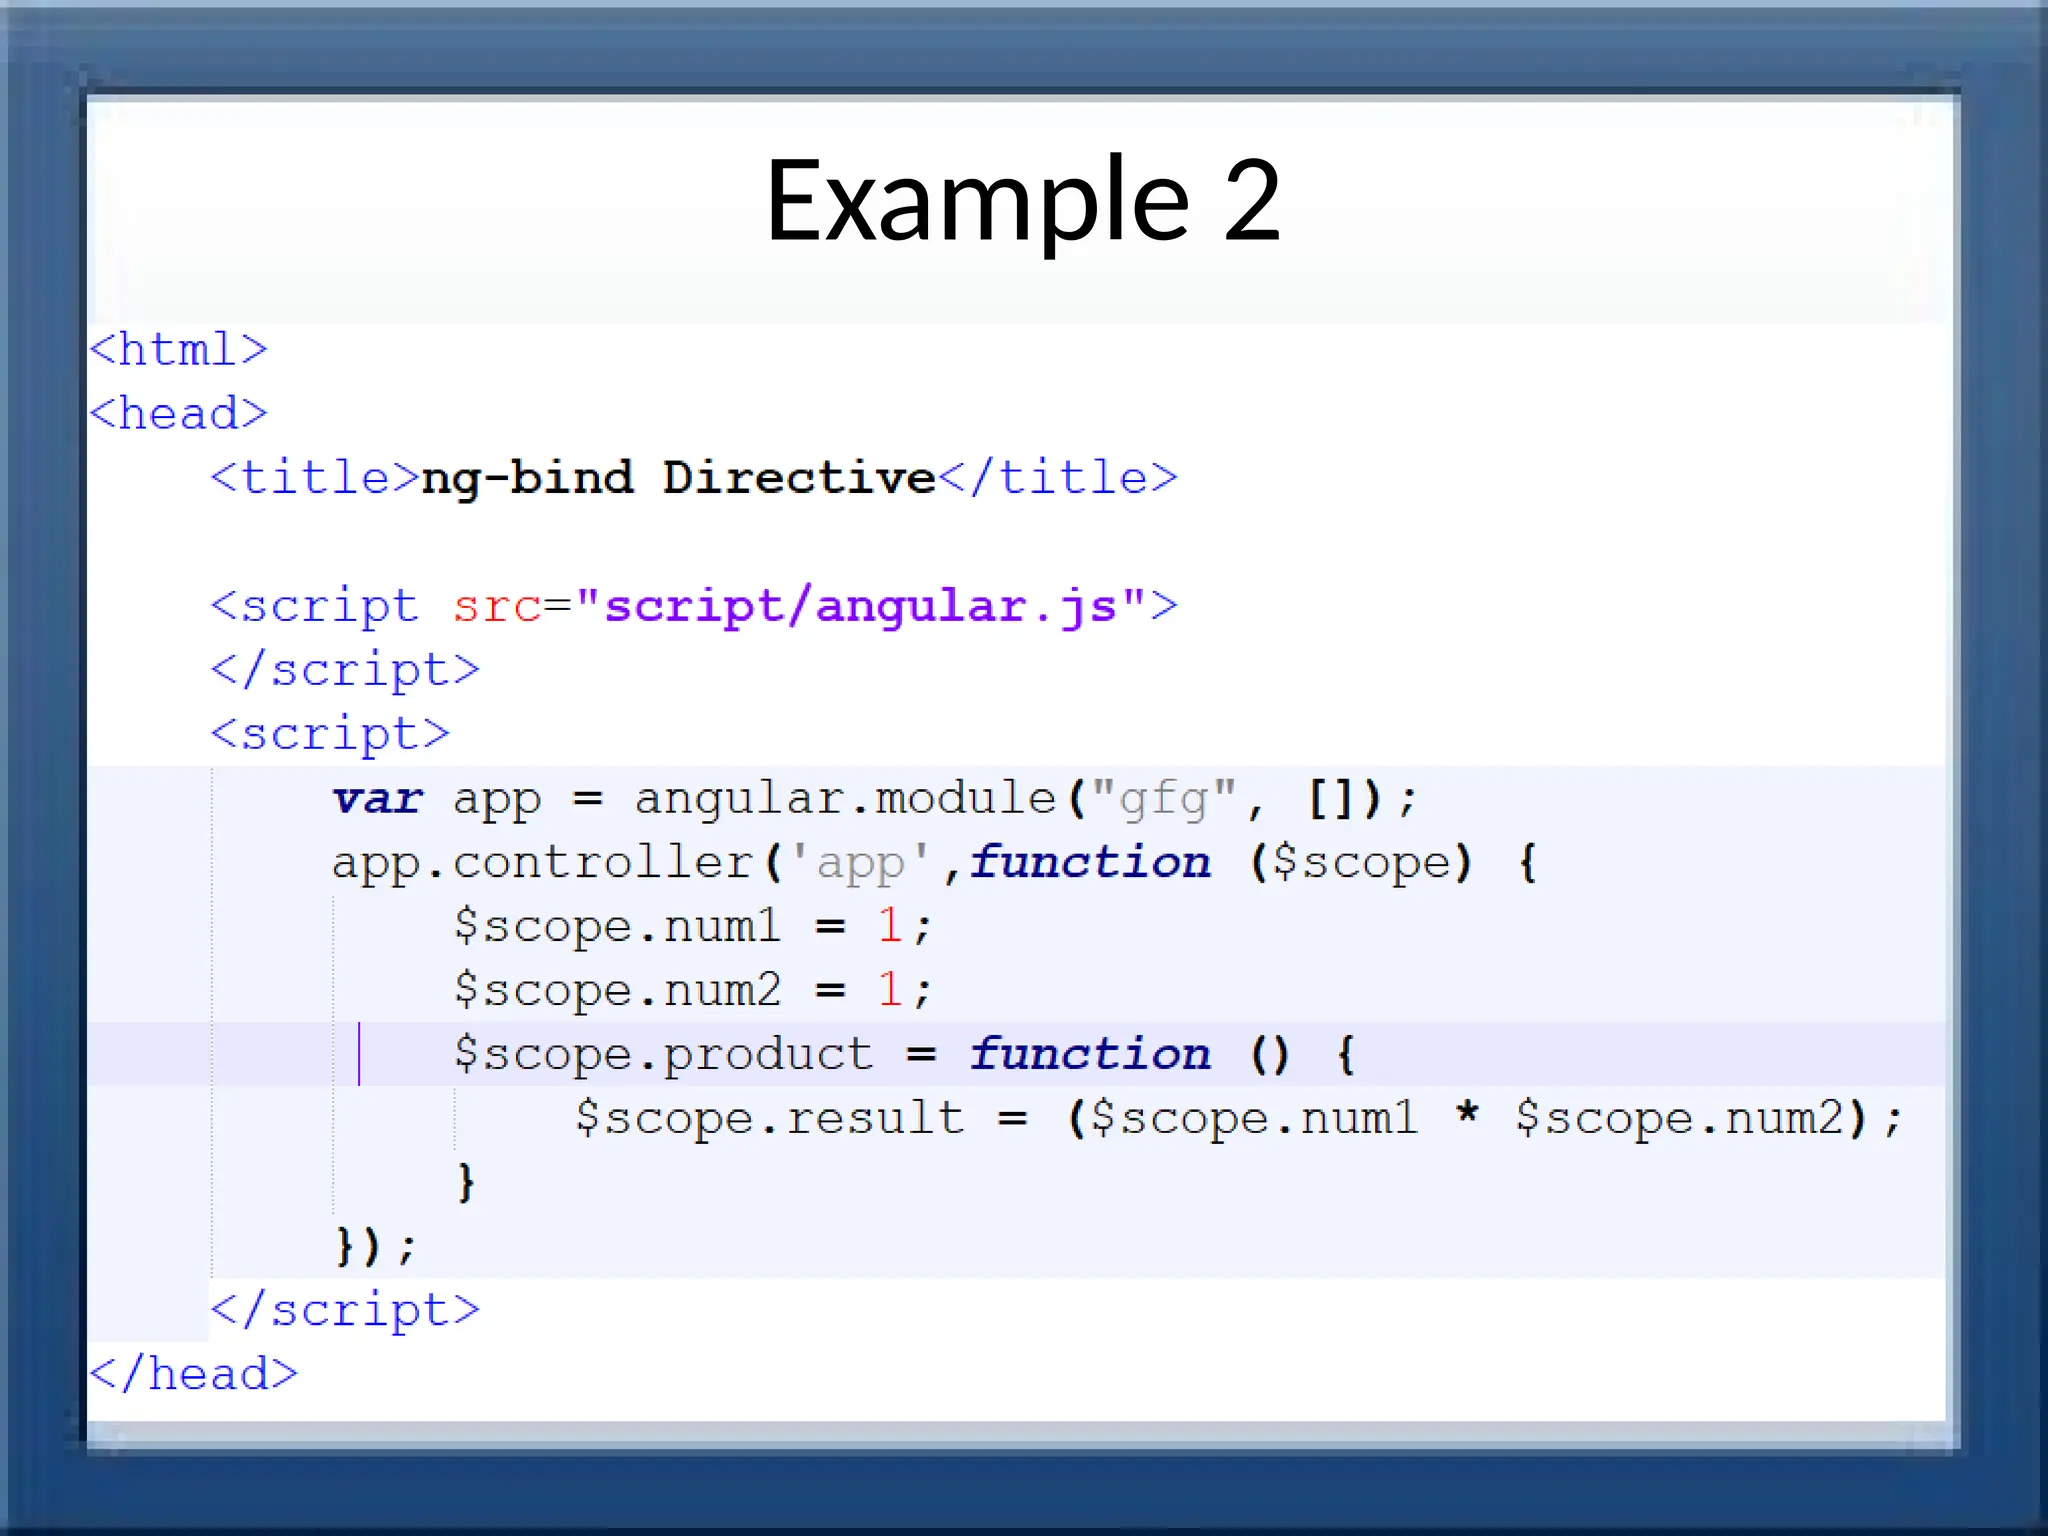Click the '*' multiplication operator
Viewport: 2048px width, 1536px height.
tap(1467, 1113)
